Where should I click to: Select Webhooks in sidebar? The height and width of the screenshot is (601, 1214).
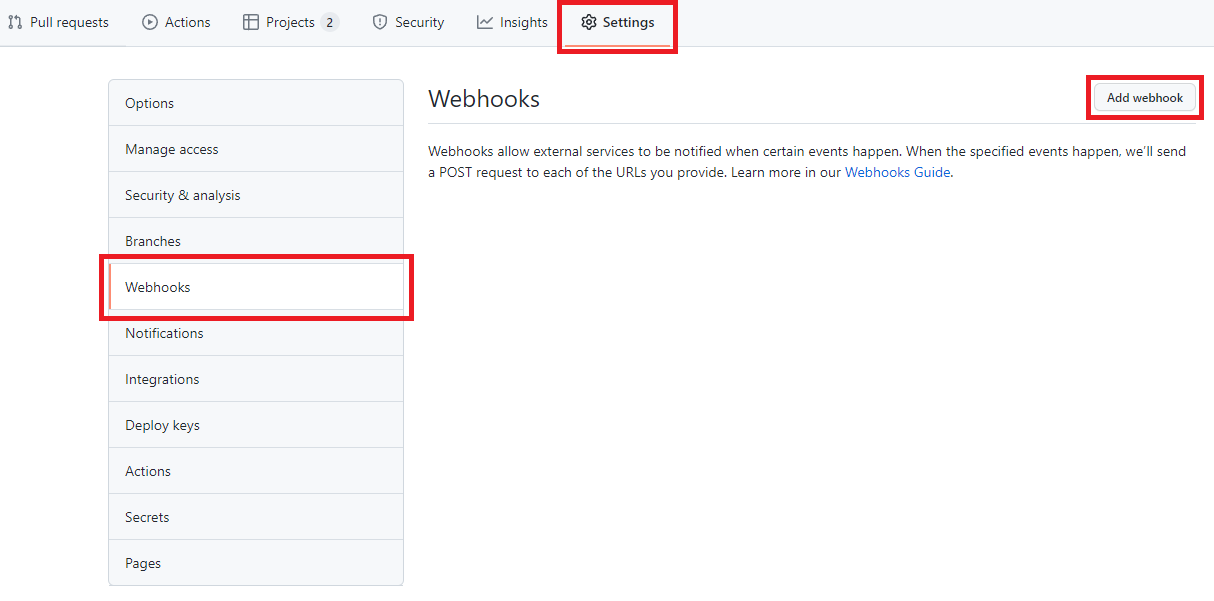pyautogui.click(x=256, y=287)
